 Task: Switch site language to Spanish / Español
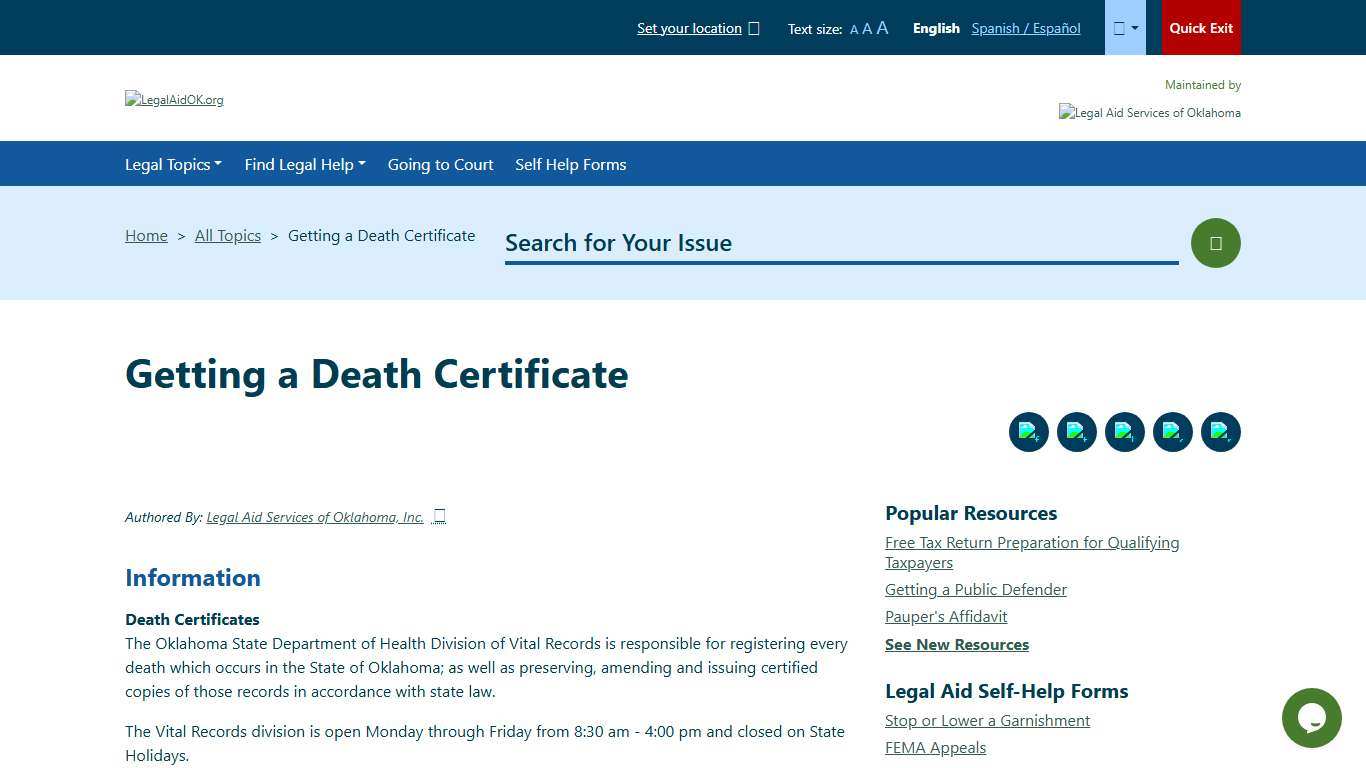(x=1025, y=28)
